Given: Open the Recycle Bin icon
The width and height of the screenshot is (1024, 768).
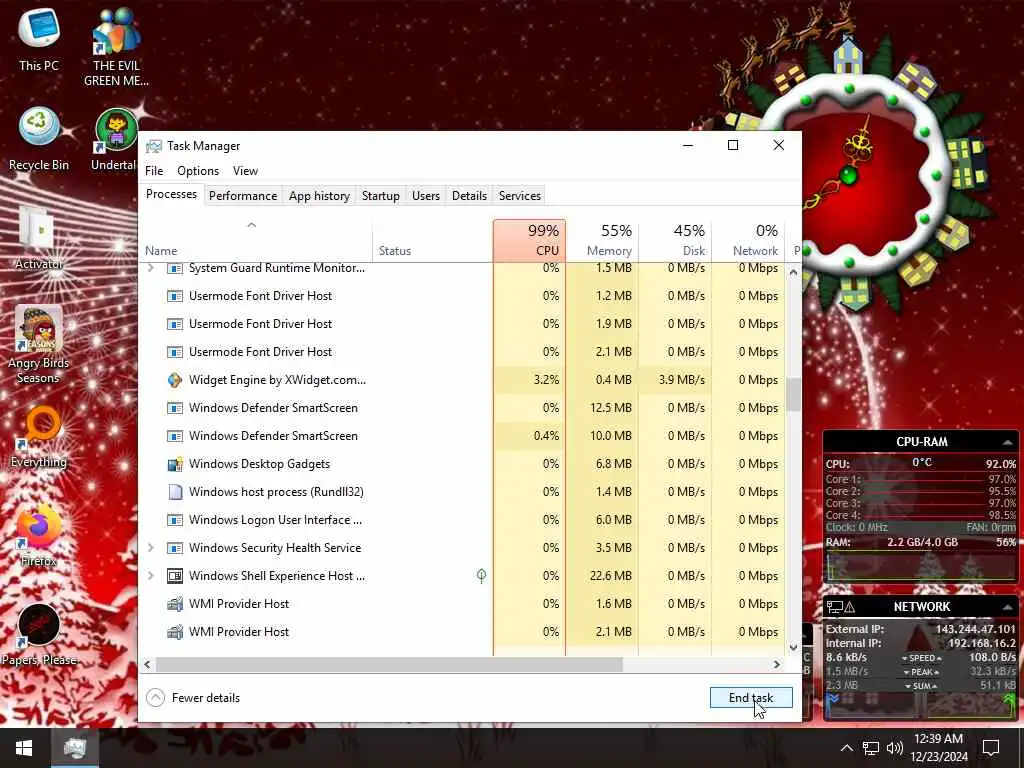Looking at the screenshot, I should [x=39, y=138].
